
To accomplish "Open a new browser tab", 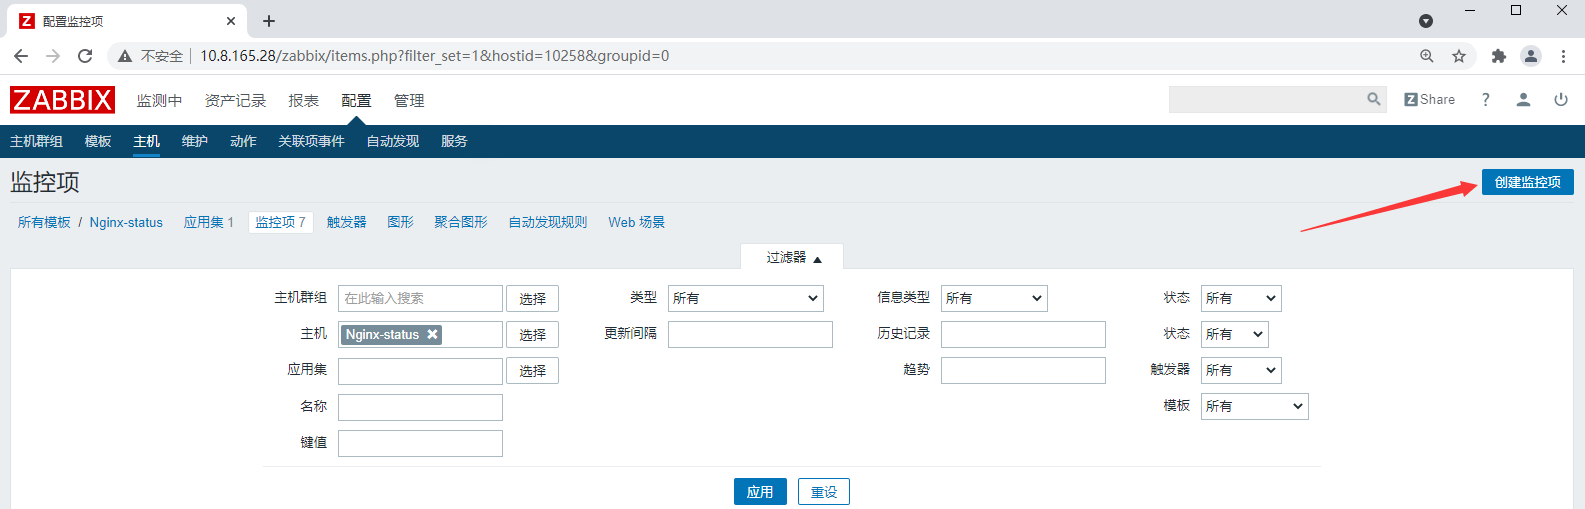I will (269, 21).
